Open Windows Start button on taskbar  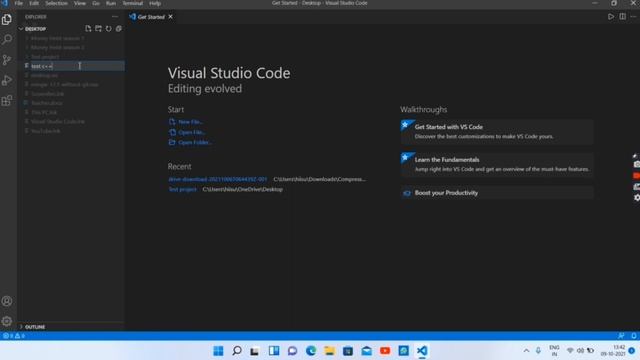pos(218,351)
